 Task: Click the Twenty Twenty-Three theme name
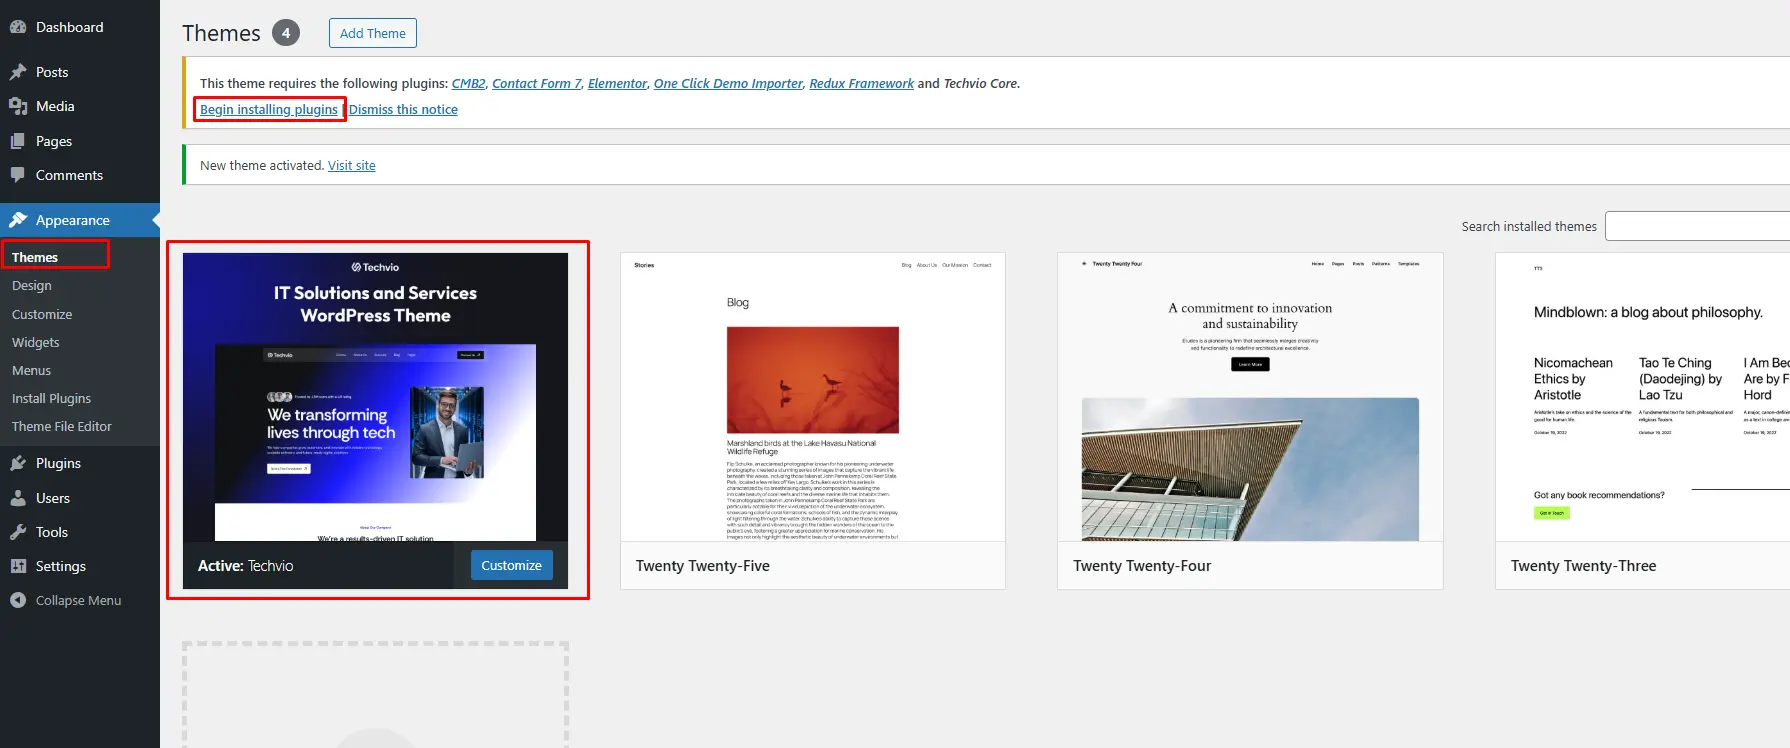(x=1584, y=565)
